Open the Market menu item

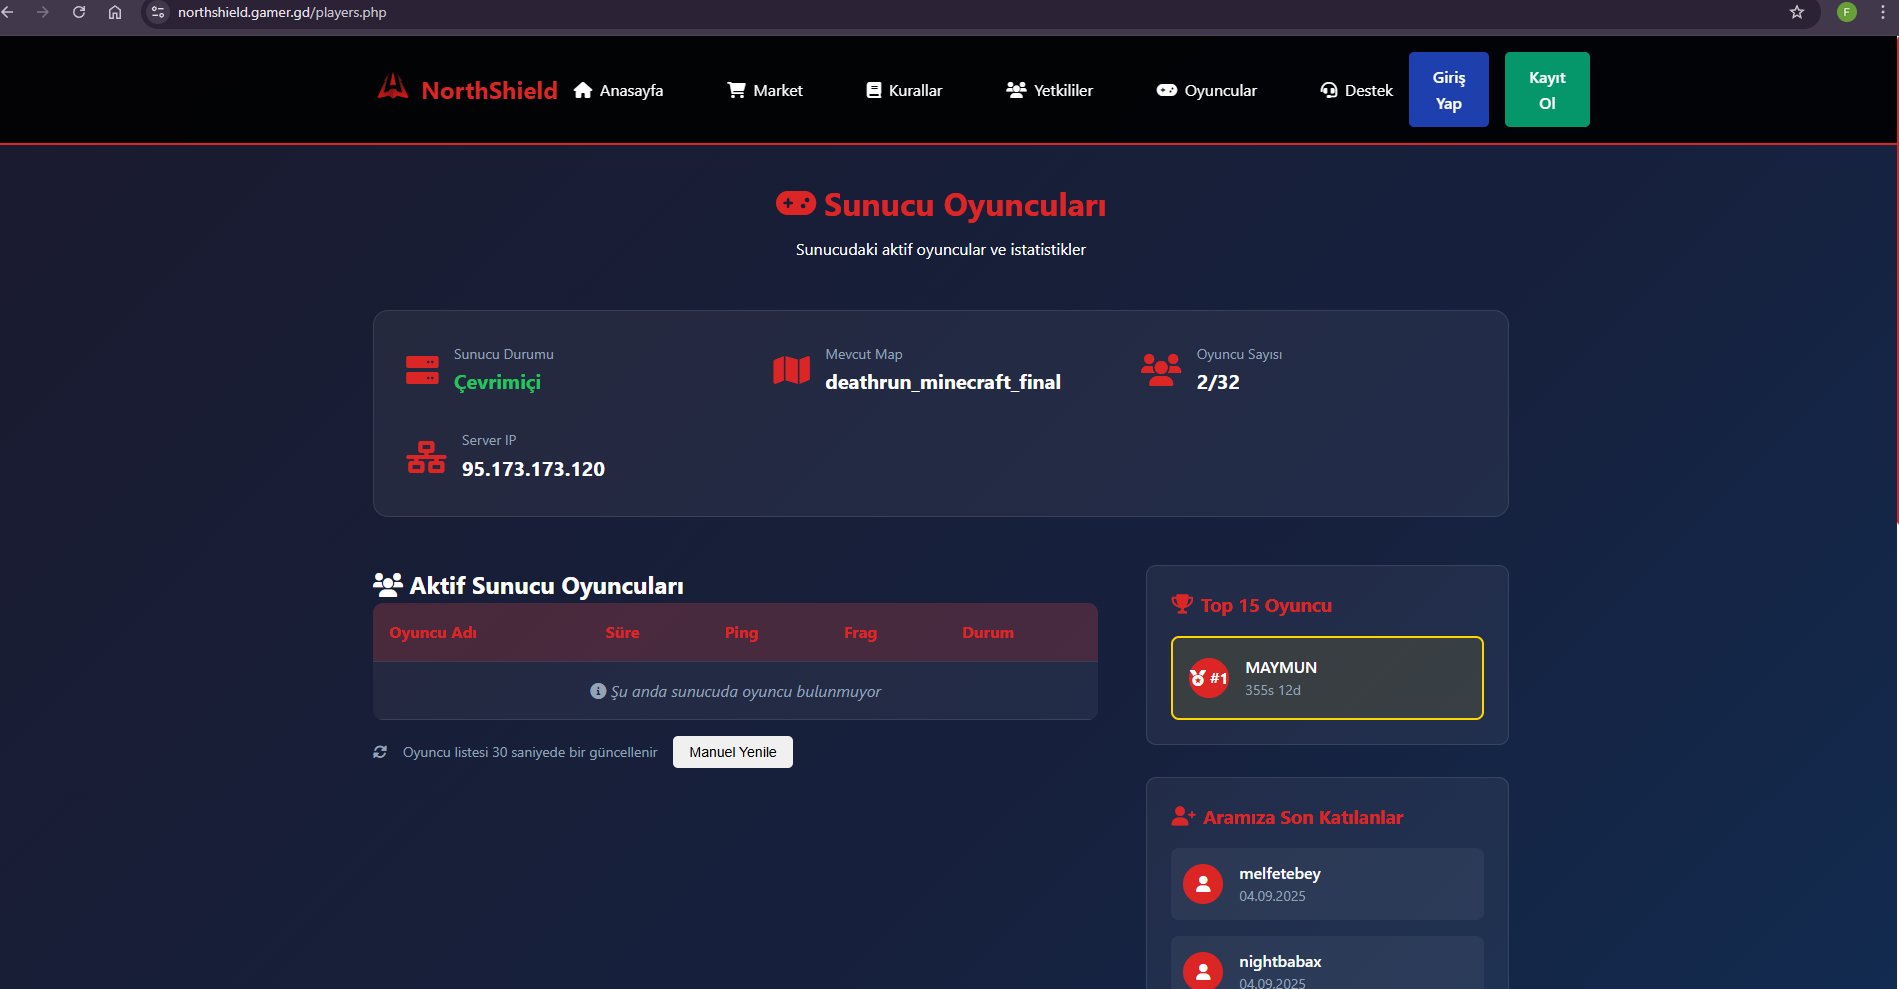tap(765, 90)
